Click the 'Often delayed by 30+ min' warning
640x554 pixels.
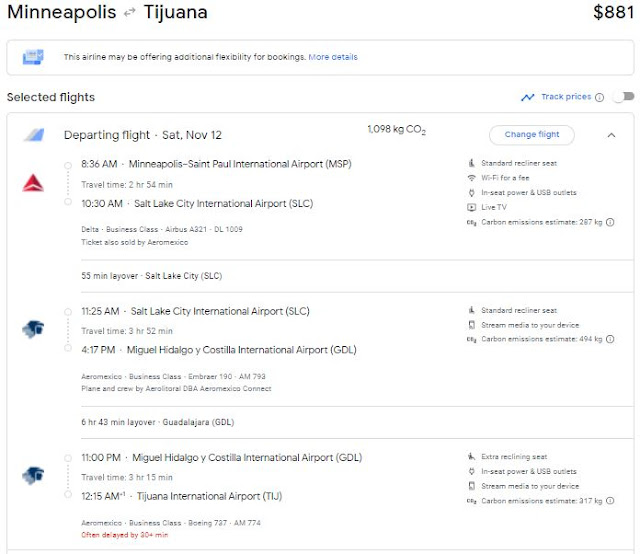(122, 536)
